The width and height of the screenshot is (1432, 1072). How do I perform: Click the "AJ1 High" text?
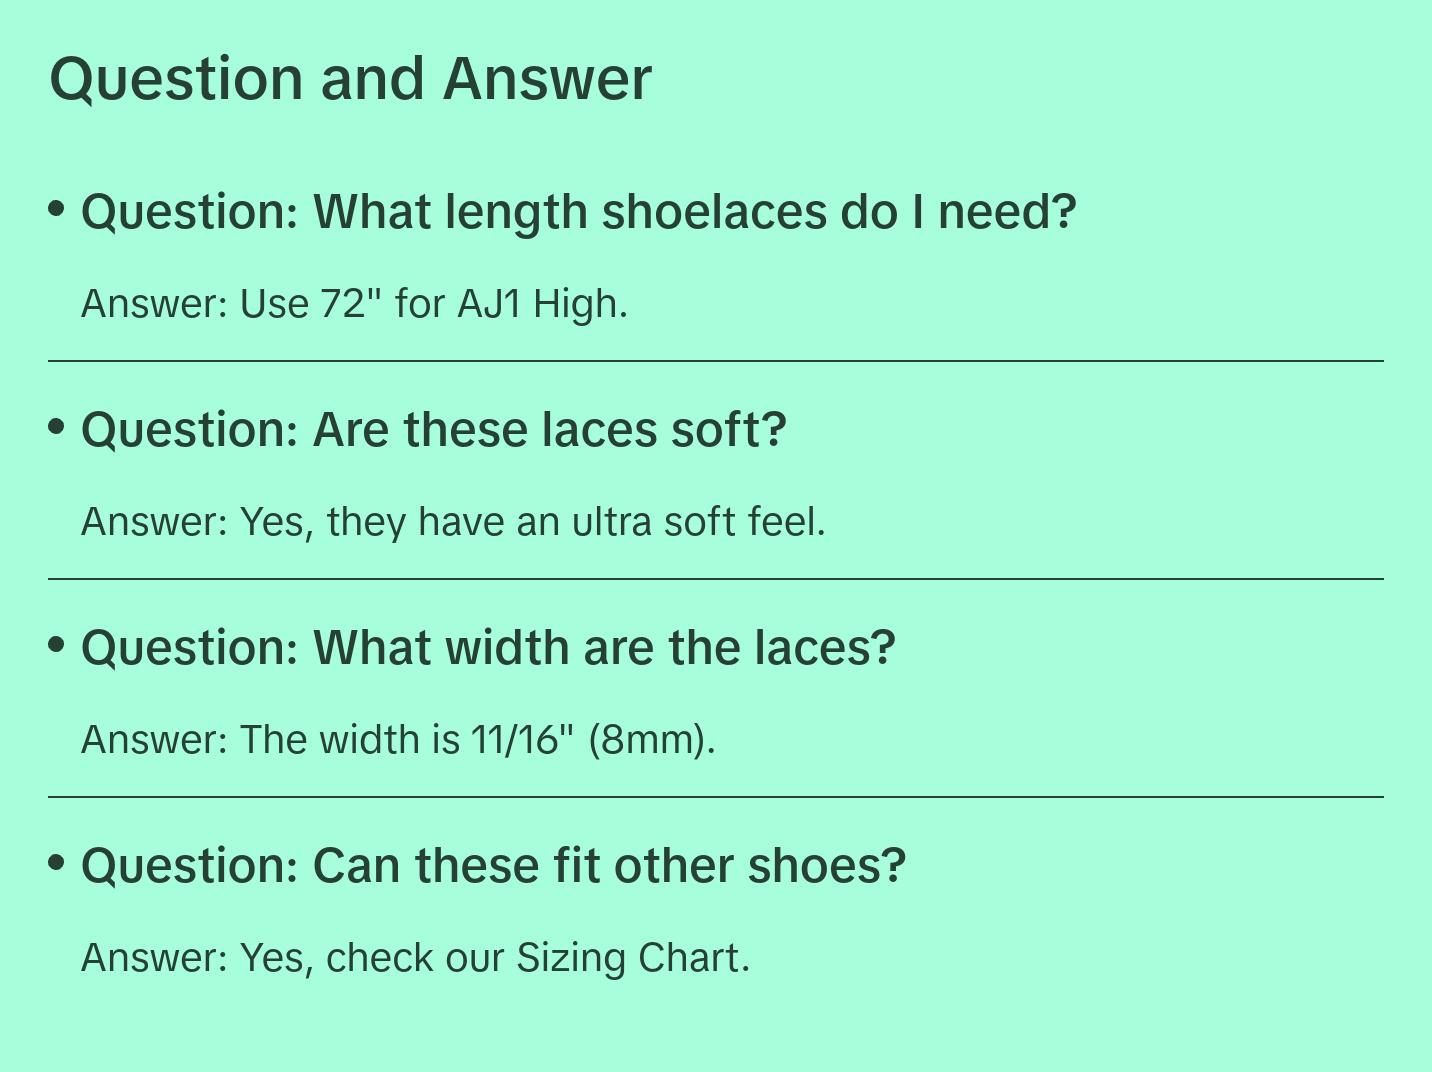(540, 304)
